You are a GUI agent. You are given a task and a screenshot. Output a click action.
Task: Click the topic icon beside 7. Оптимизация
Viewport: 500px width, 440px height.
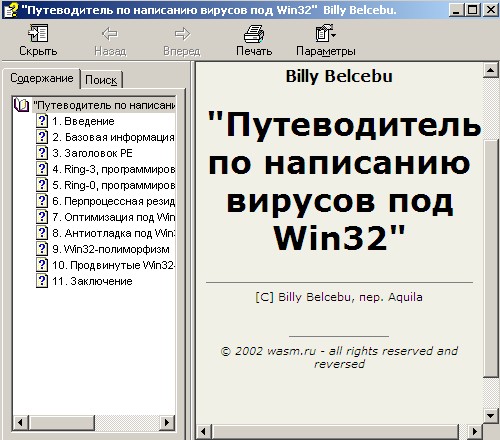click(x=42, y=217)
